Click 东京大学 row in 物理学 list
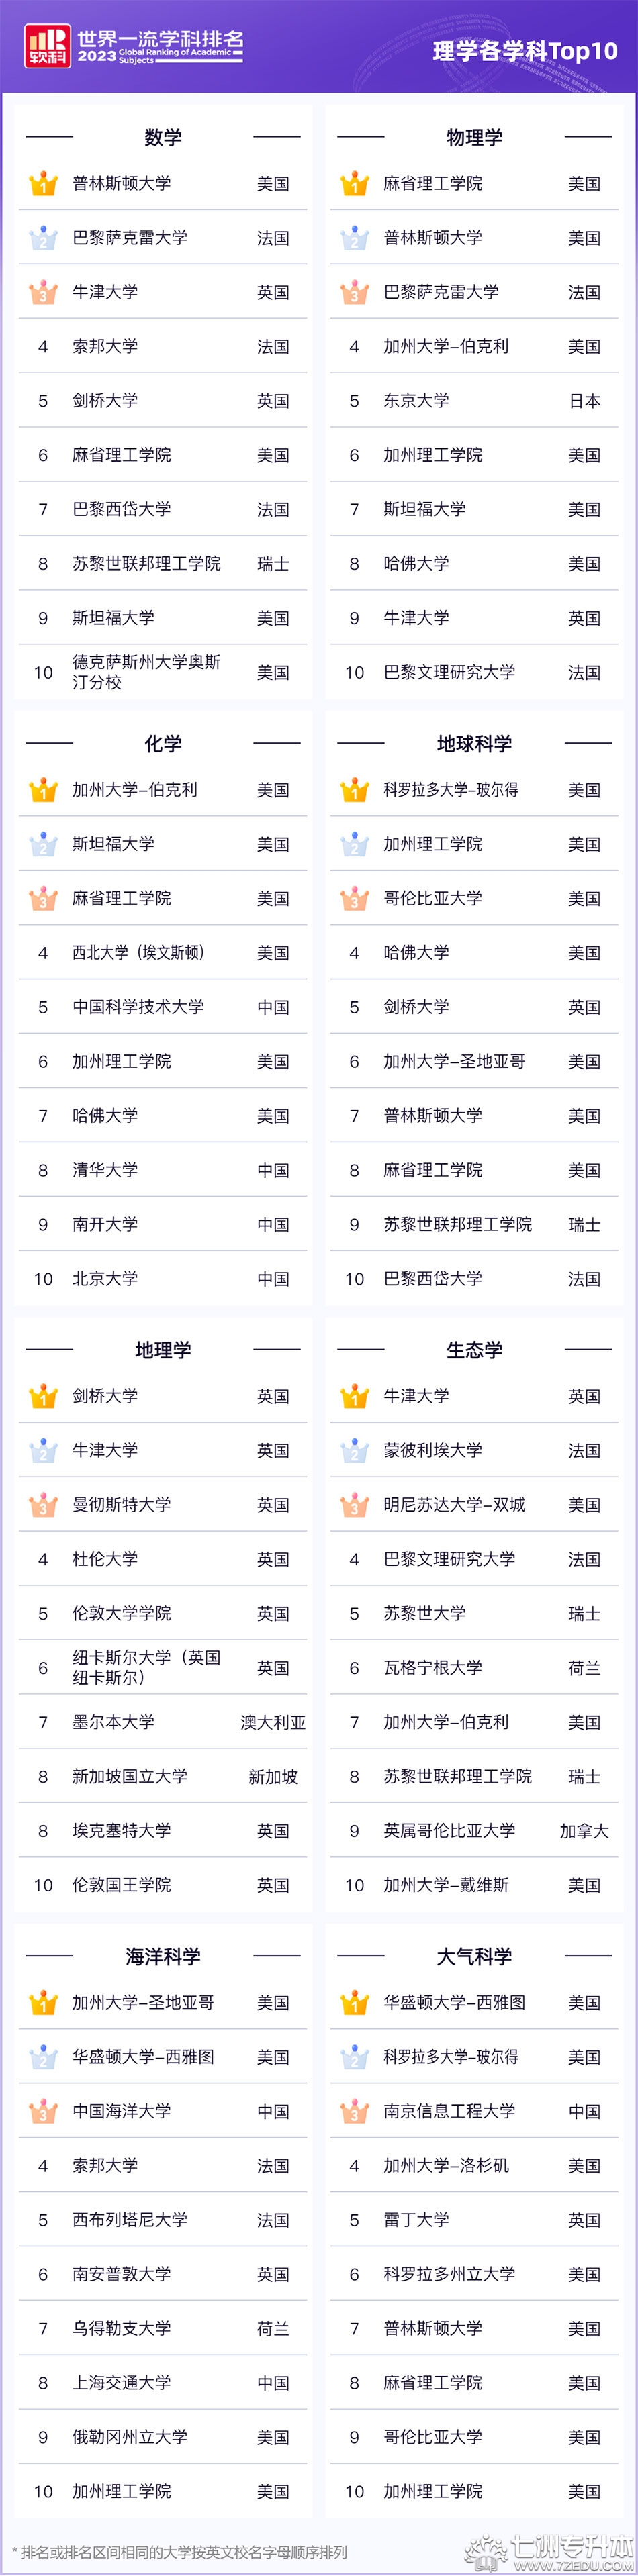Viewport: 638px width, 2576px height. 474,401
